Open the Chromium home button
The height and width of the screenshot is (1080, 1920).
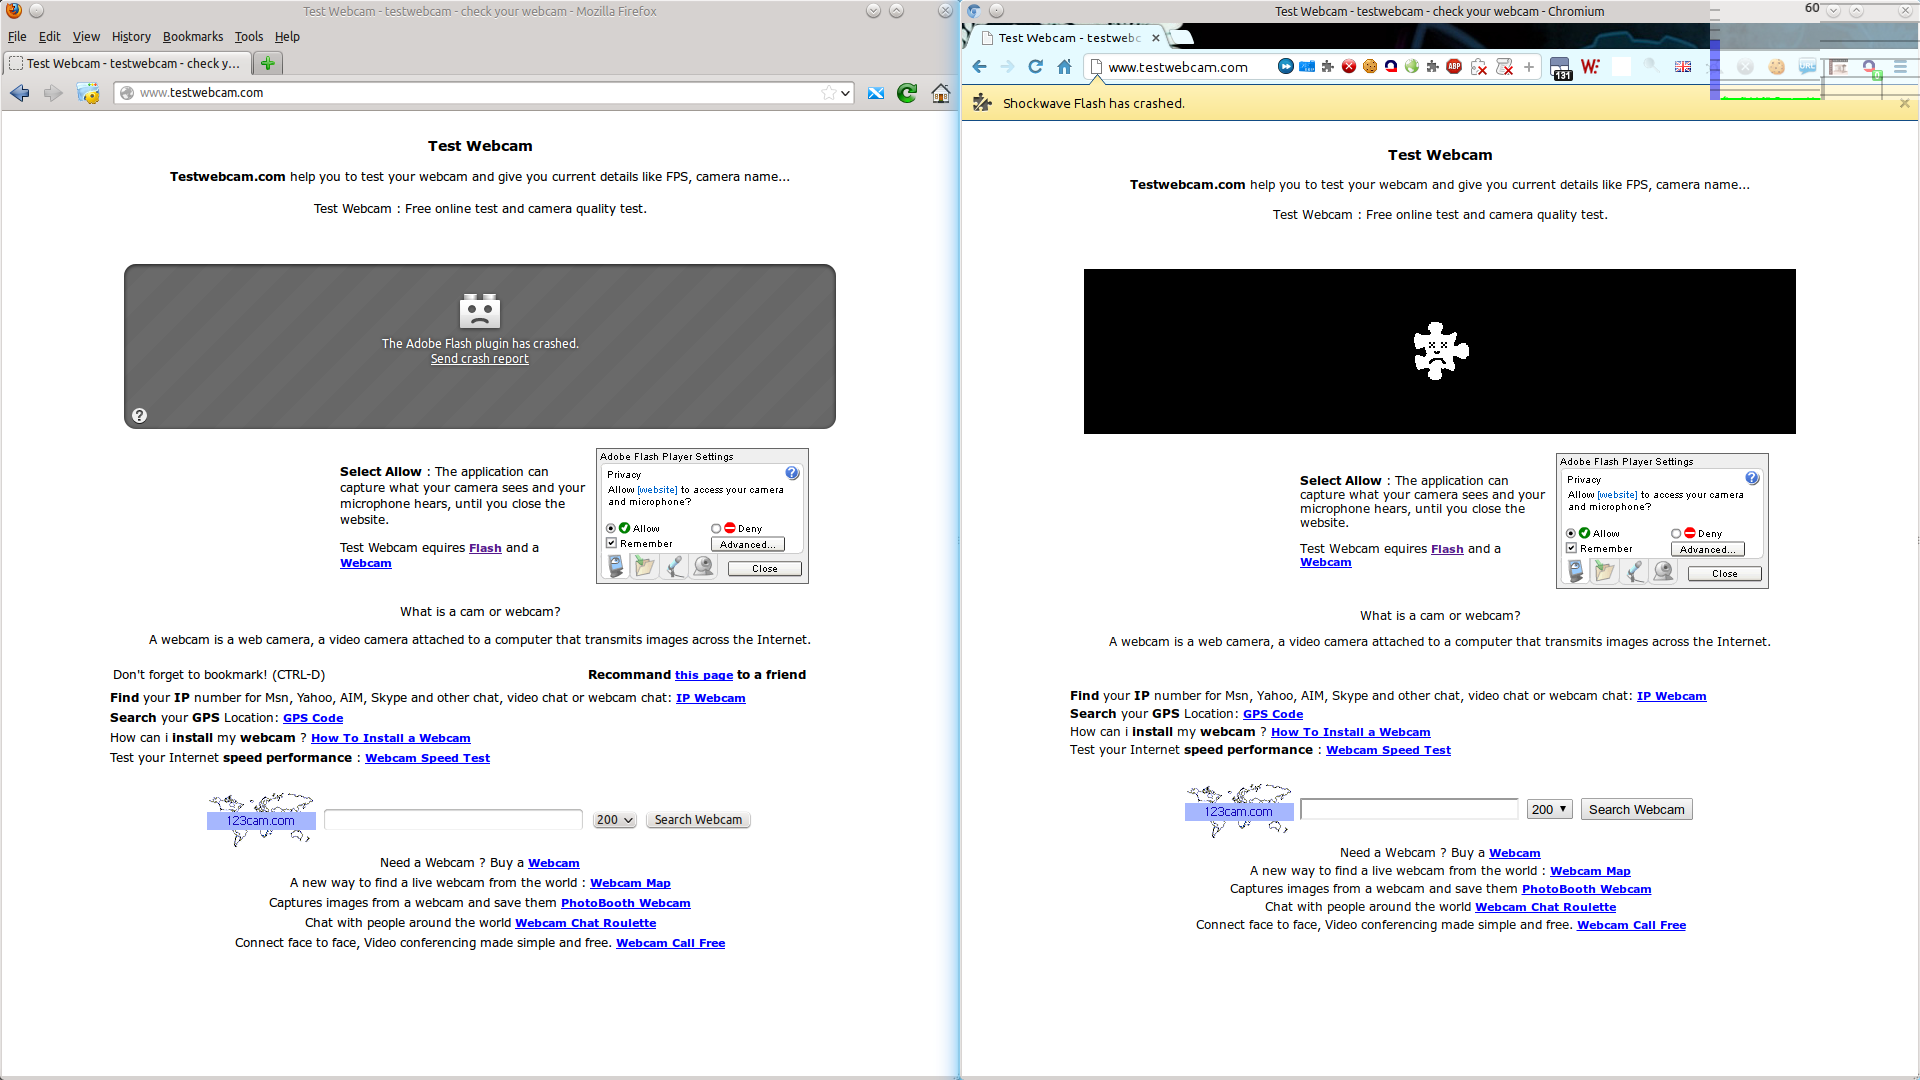click(x=1064, y=67)
